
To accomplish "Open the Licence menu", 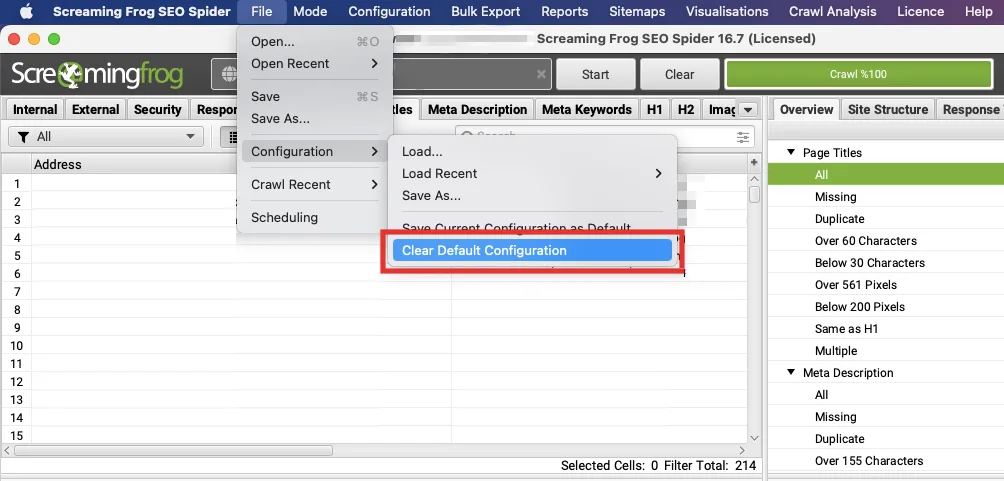I will 921,12.
